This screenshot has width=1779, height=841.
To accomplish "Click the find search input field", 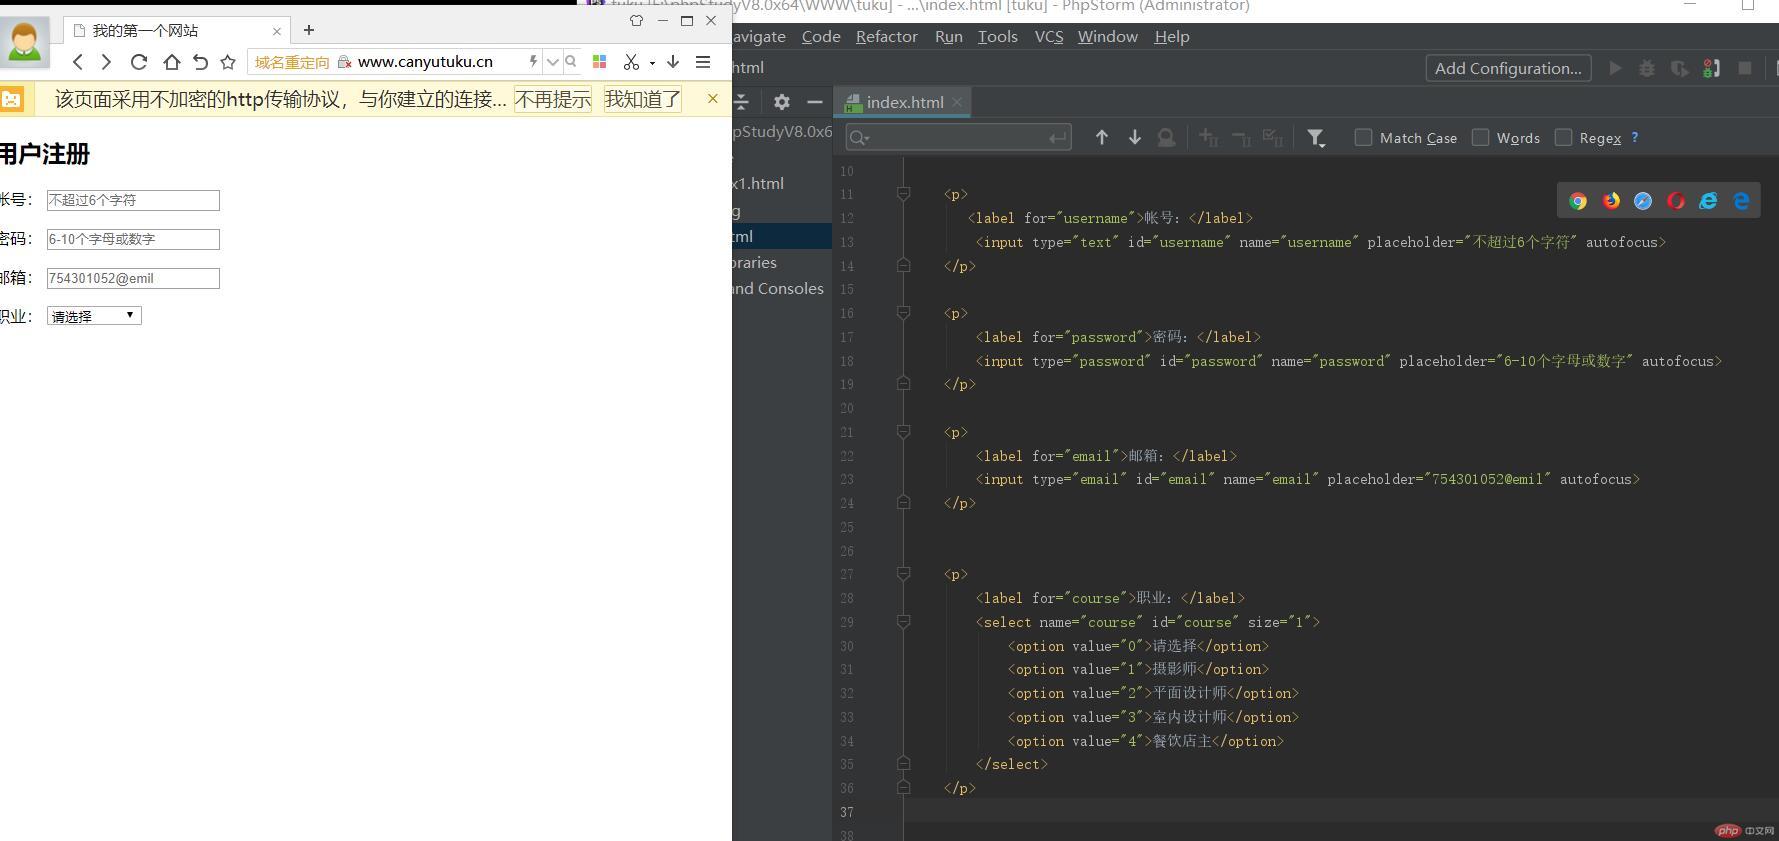I will 958,137.
